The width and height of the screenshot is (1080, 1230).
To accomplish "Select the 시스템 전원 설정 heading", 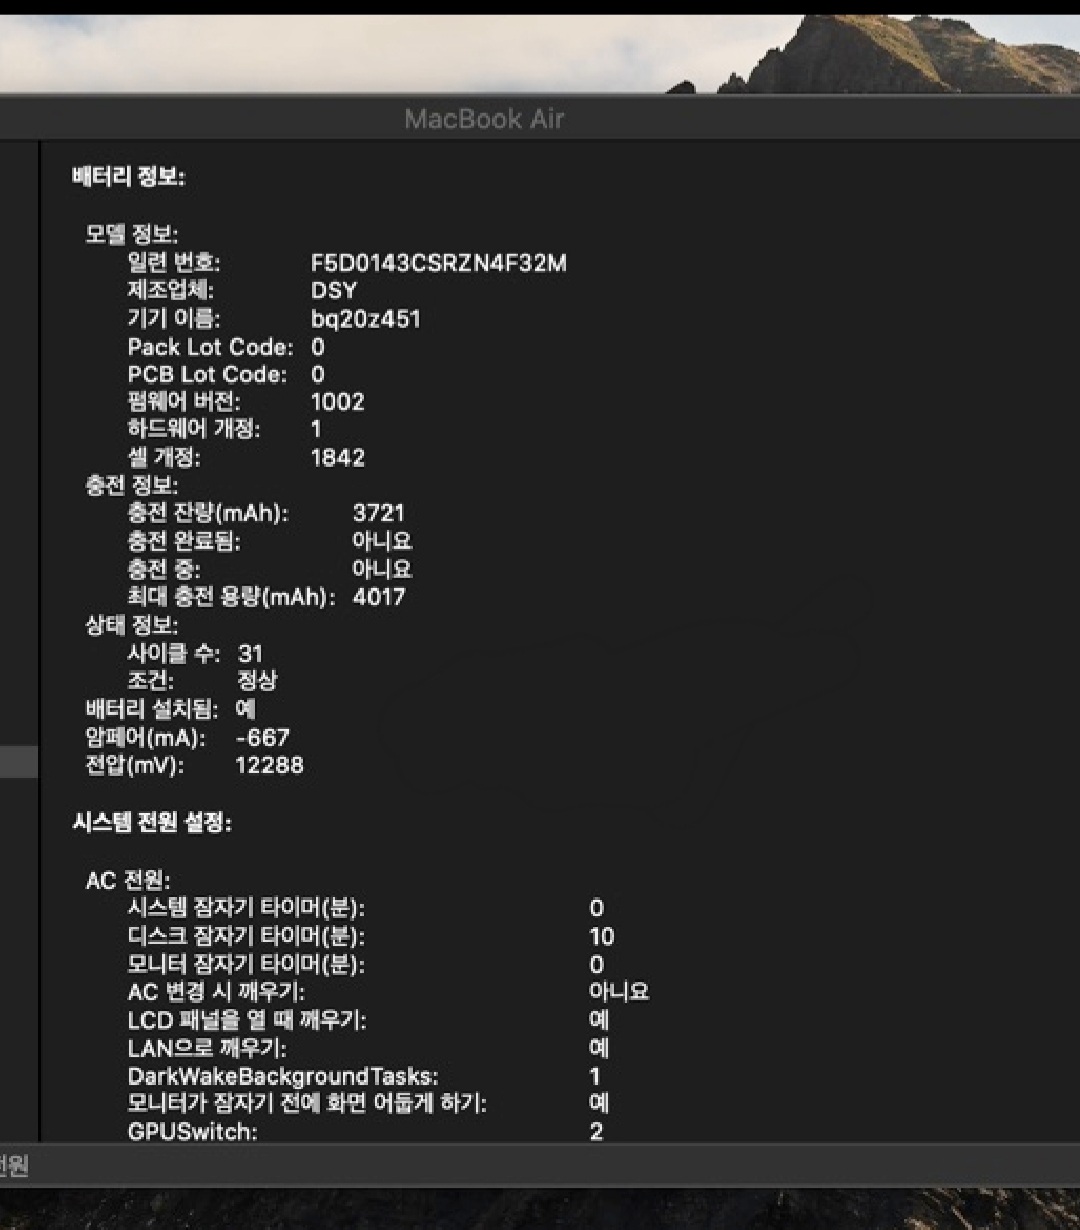I will click(x=152, y=823).
